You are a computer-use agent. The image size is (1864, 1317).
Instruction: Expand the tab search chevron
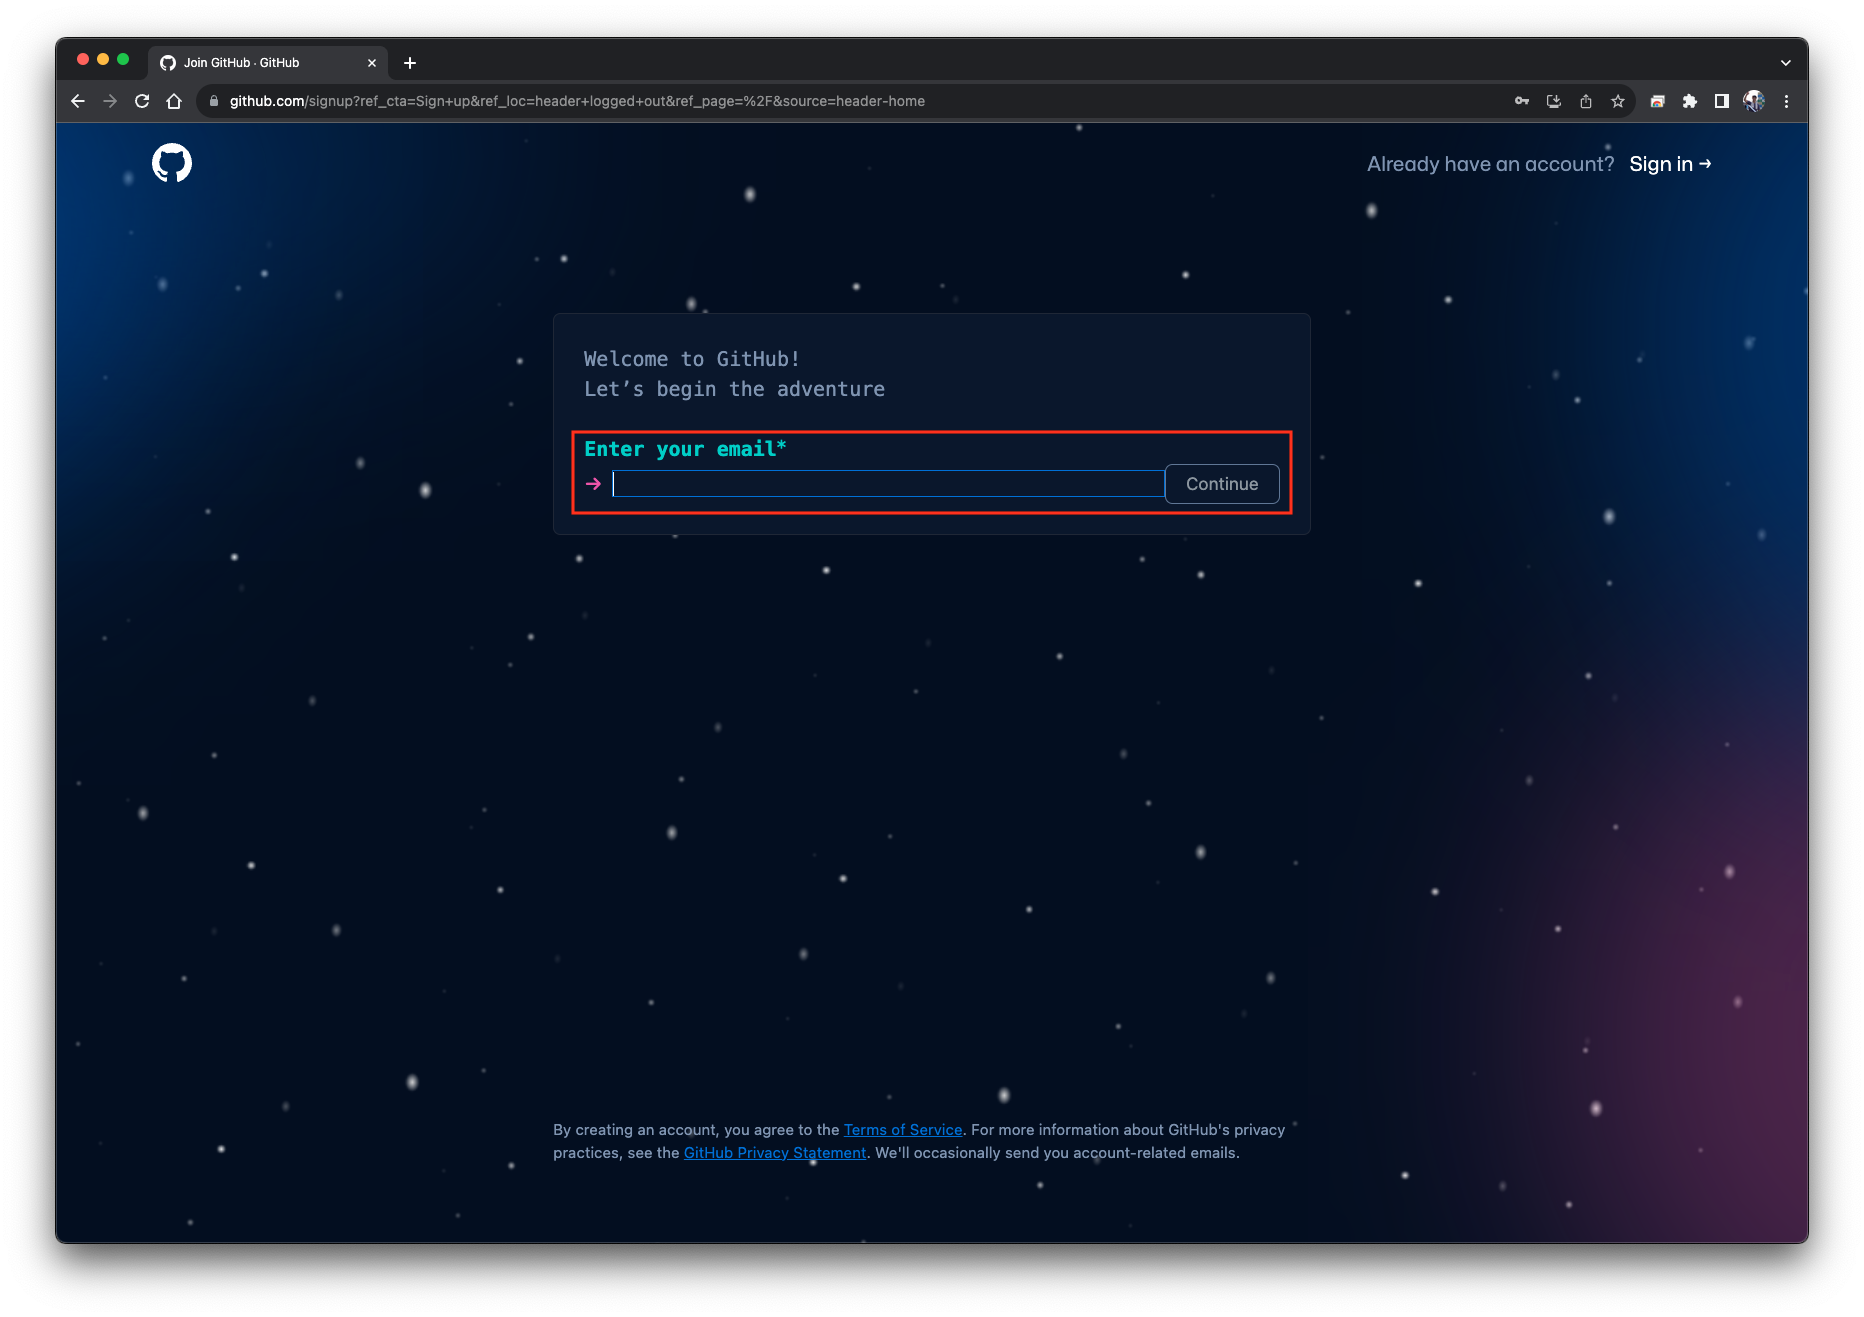point(1786,63)
